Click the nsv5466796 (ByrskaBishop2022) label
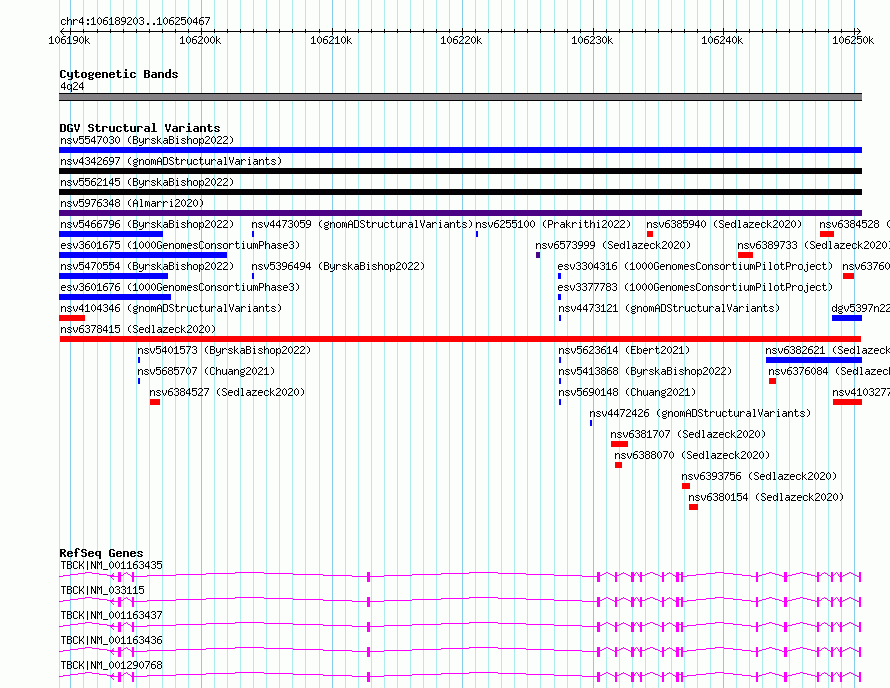 (x=147, y=224)
